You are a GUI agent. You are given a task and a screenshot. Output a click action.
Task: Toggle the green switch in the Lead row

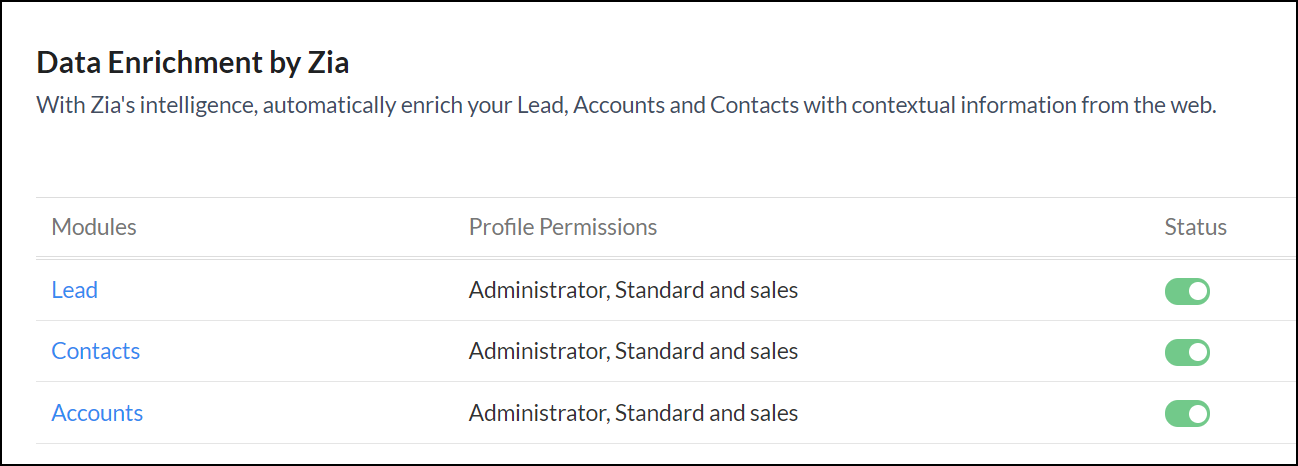coord(1187,291)
